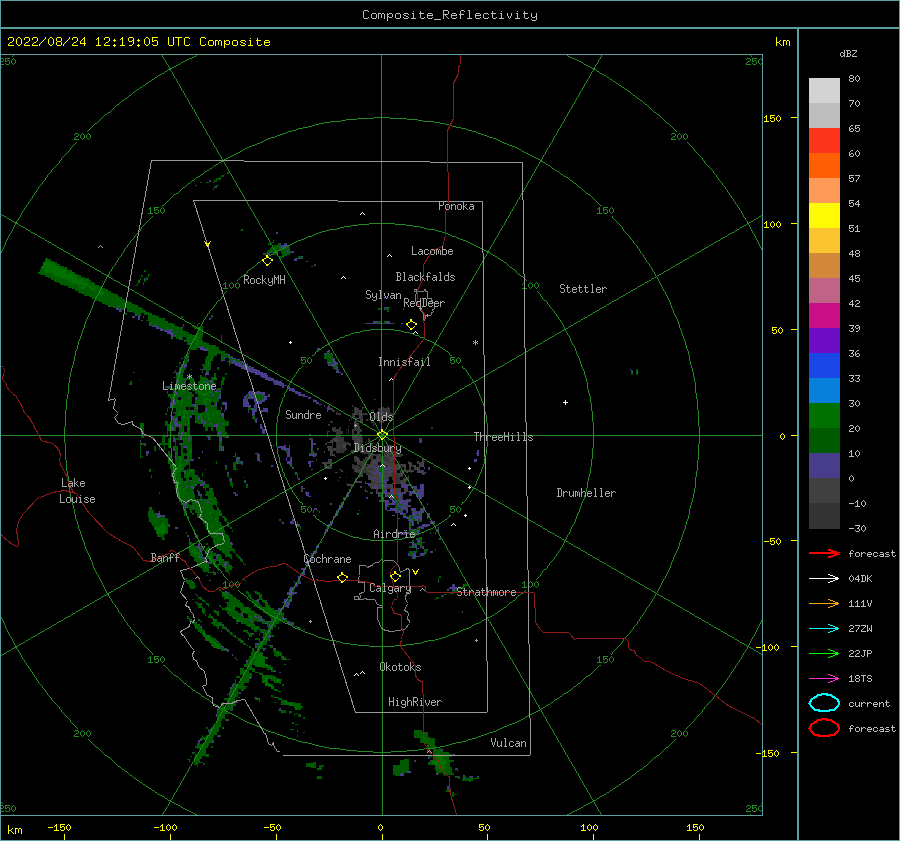Choose the purple 36-39 dBZ color swatch

[x=824, y=341]
